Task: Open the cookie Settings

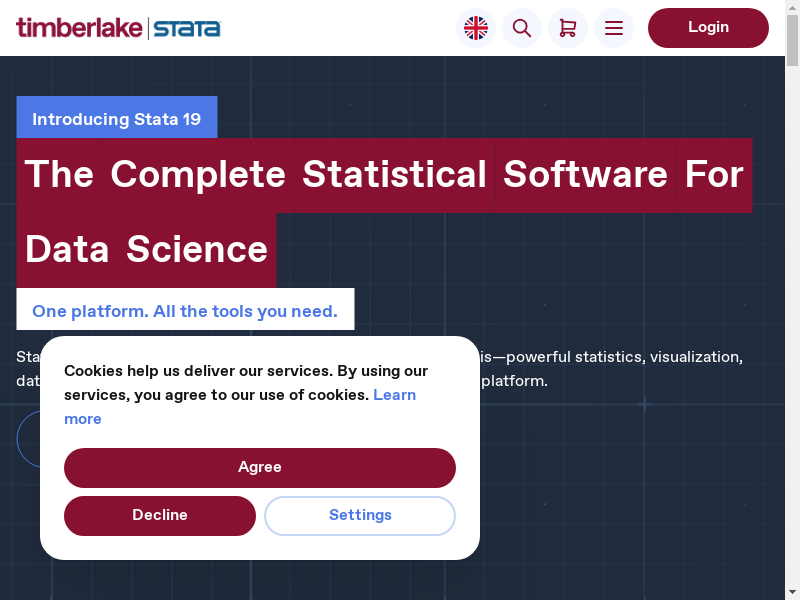Action: click(x=360, y=515)
